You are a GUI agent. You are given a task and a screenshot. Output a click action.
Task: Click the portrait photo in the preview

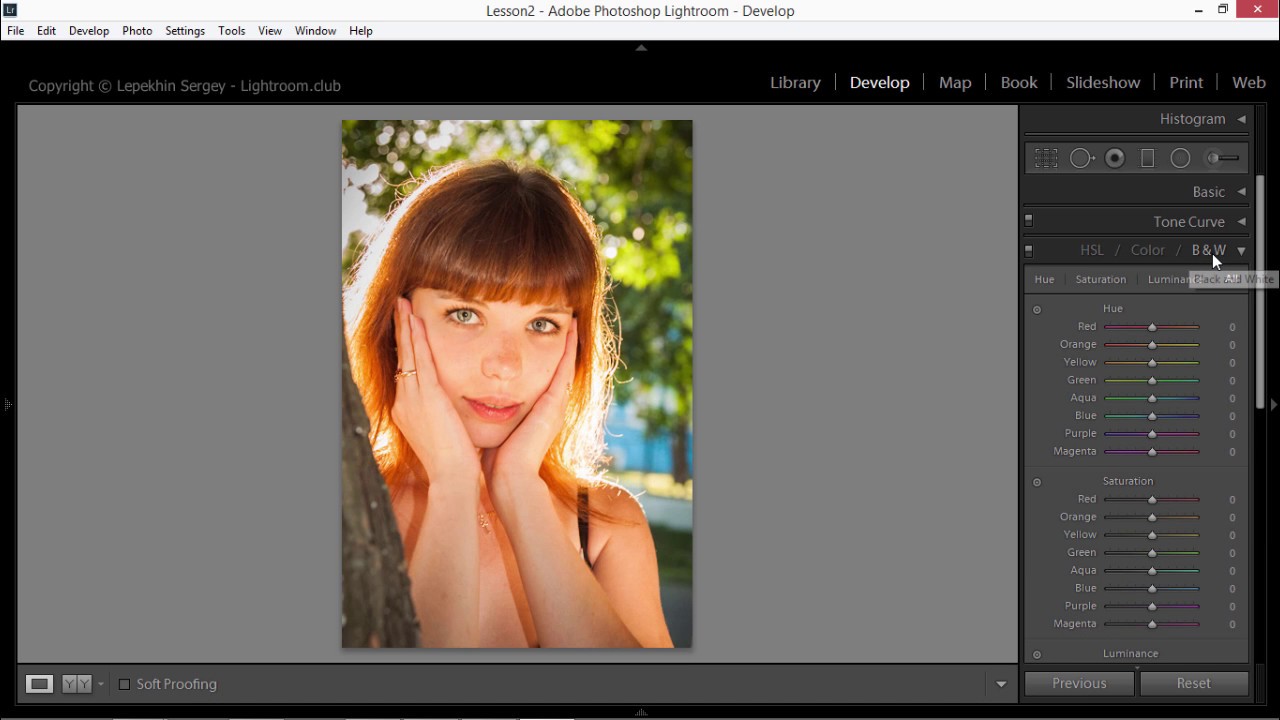click(517, 384)
